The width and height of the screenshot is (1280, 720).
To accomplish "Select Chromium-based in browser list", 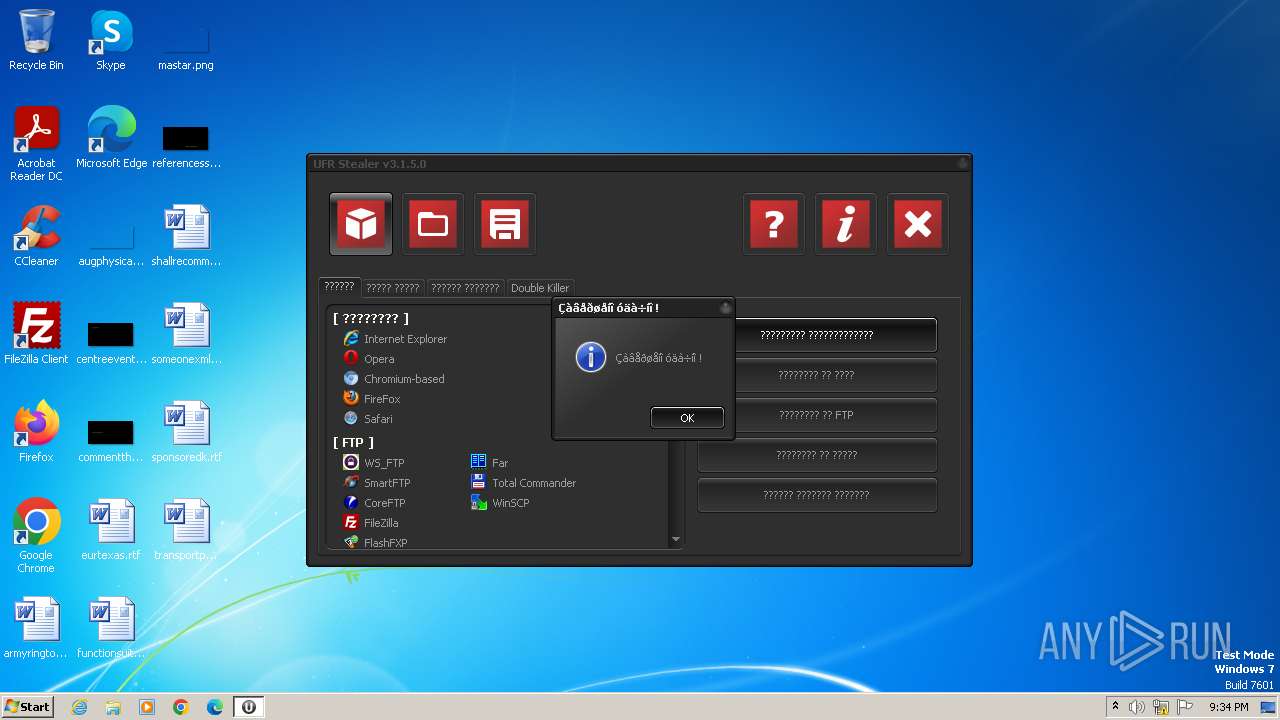I will (x=394, y=379).
